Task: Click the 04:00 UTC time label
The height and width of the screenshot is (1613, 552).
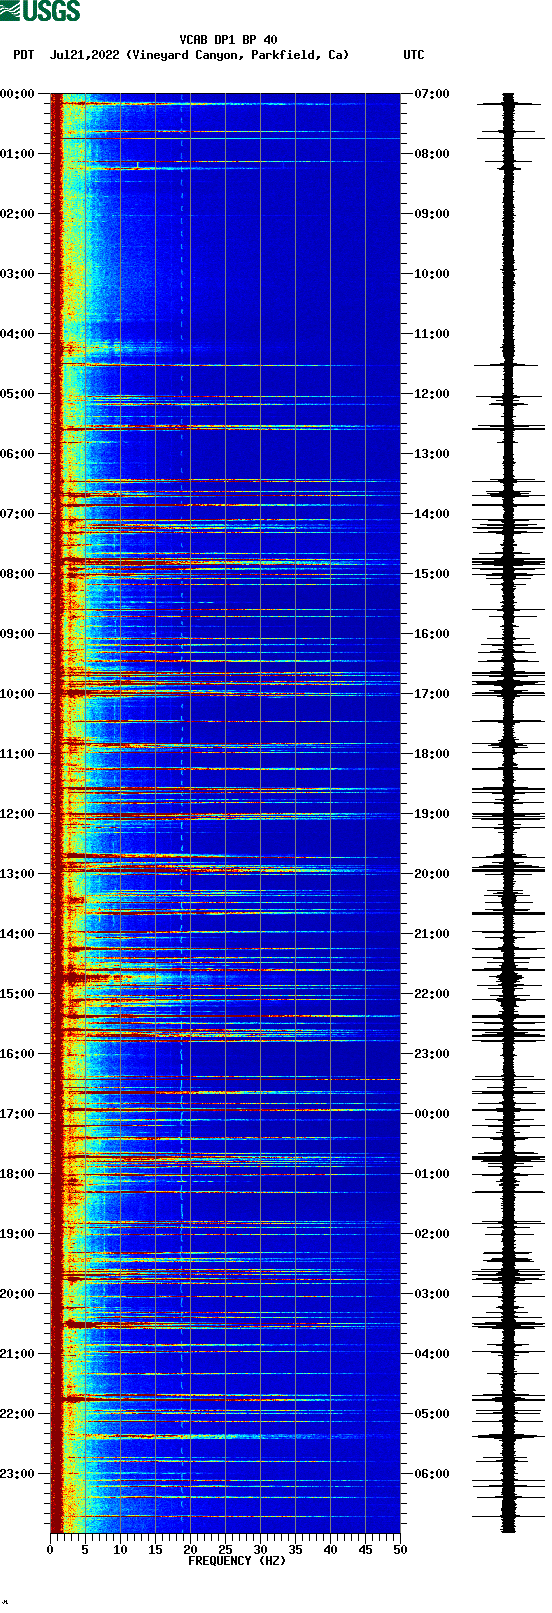Action: coord(432,1354)
